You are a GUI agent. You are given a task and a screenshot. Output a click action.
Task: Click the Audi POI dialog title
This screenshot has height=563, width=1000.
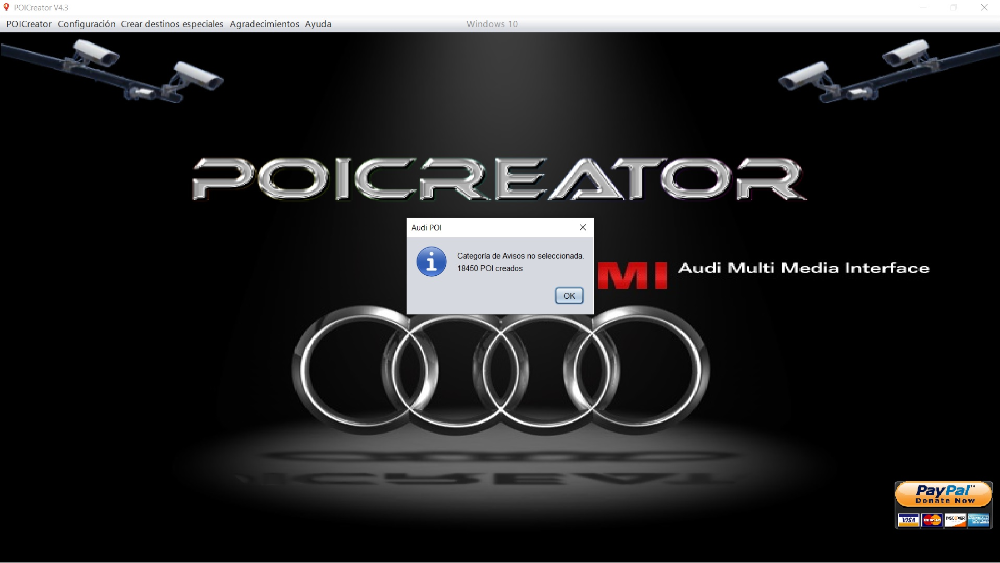pyautogui.click(x=426, y=228)
